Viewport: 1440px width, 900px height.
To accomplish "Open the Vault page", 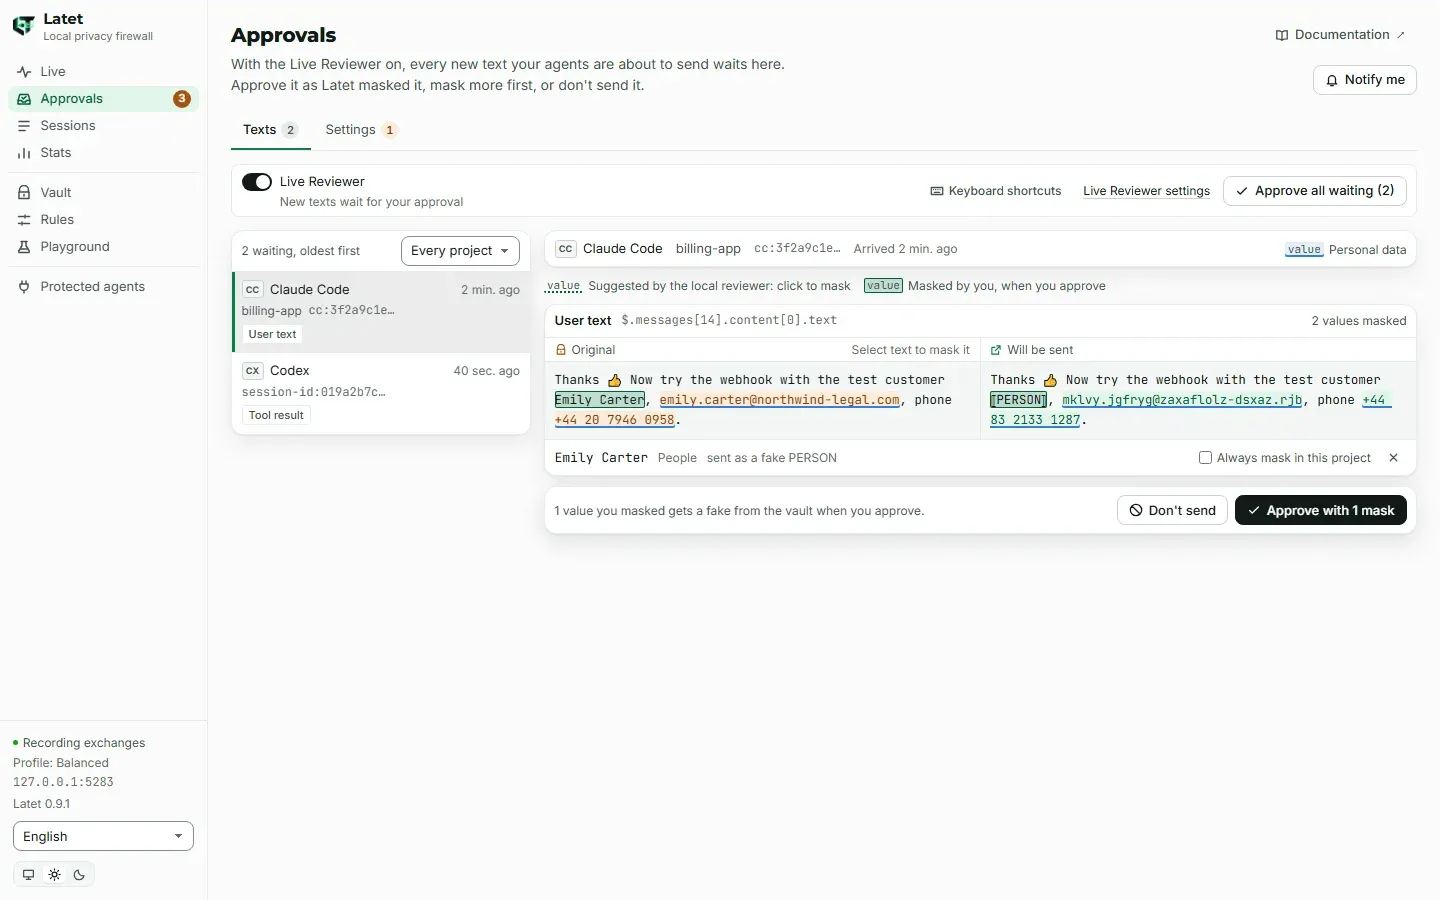I will [103, 193].
